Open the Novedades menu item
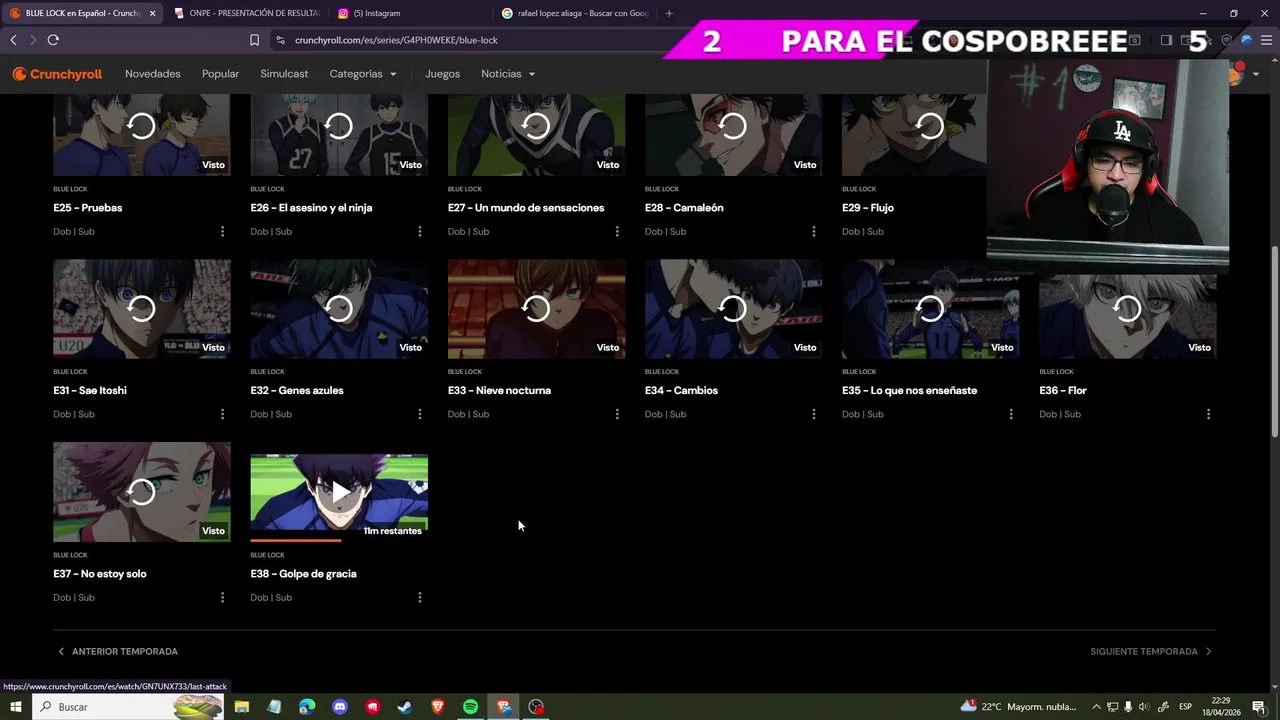1280x720 pixels. click(x=153, y=74)
